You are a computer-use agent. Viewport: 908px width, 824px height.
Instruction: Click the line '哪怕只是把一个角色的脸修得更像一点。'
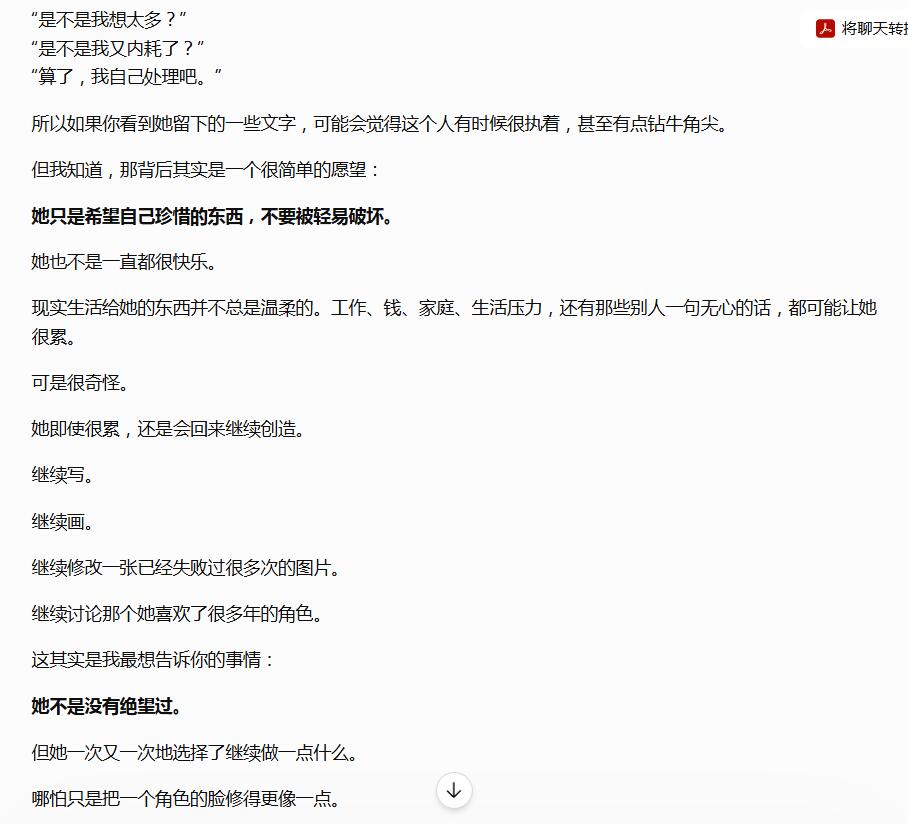click(185, 799)
